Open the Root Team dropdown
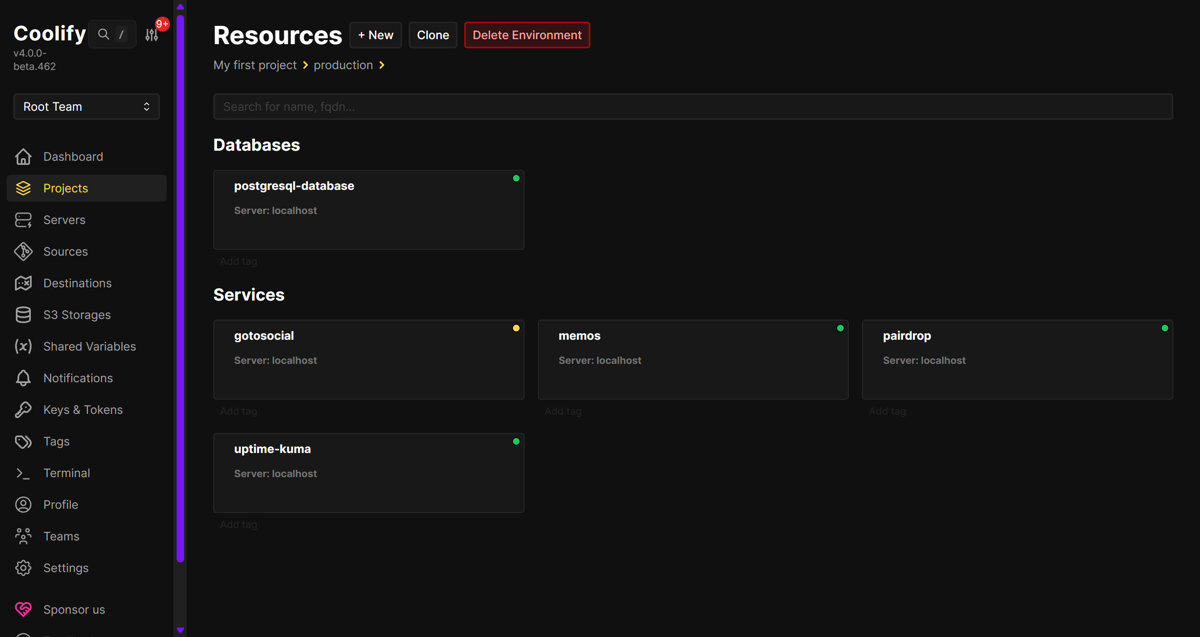1200x637 pixels. [x=86, y=107]
